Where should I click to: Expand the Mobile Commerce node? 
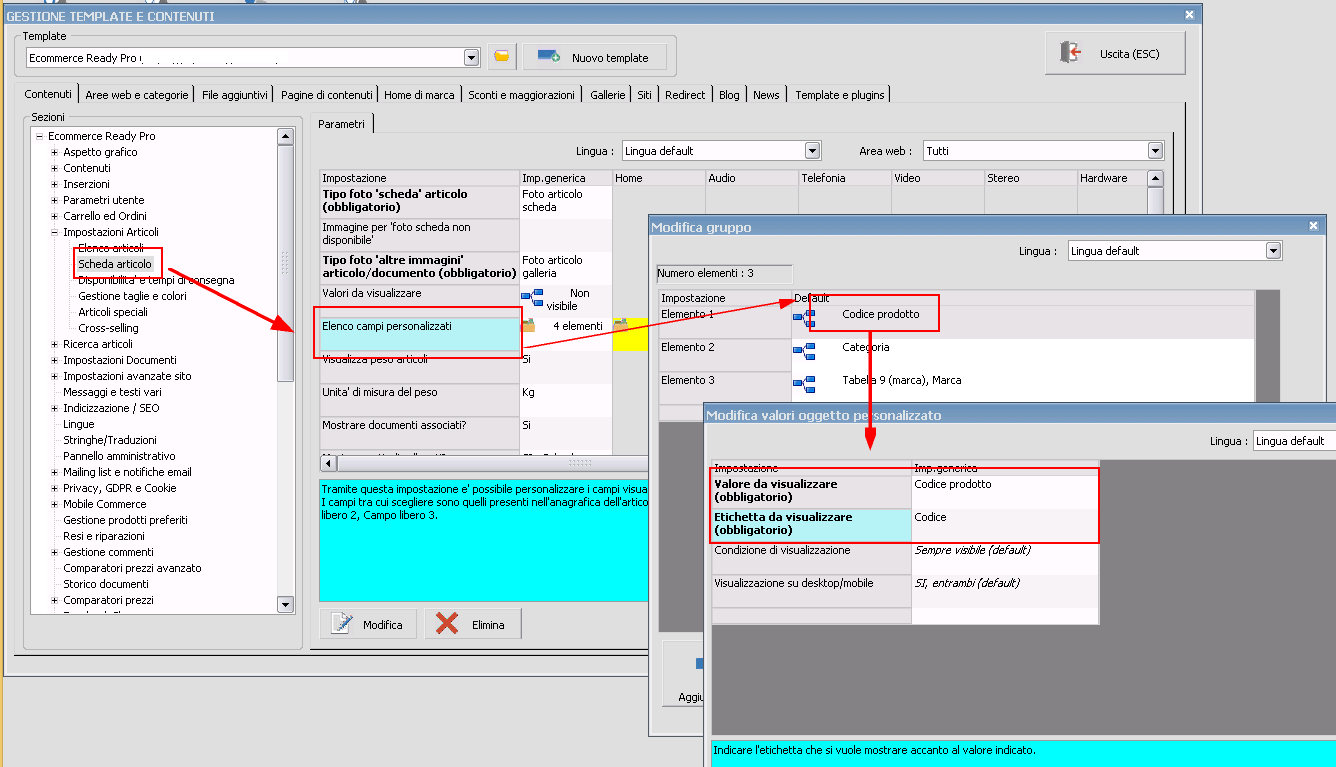tap(55, 504)
